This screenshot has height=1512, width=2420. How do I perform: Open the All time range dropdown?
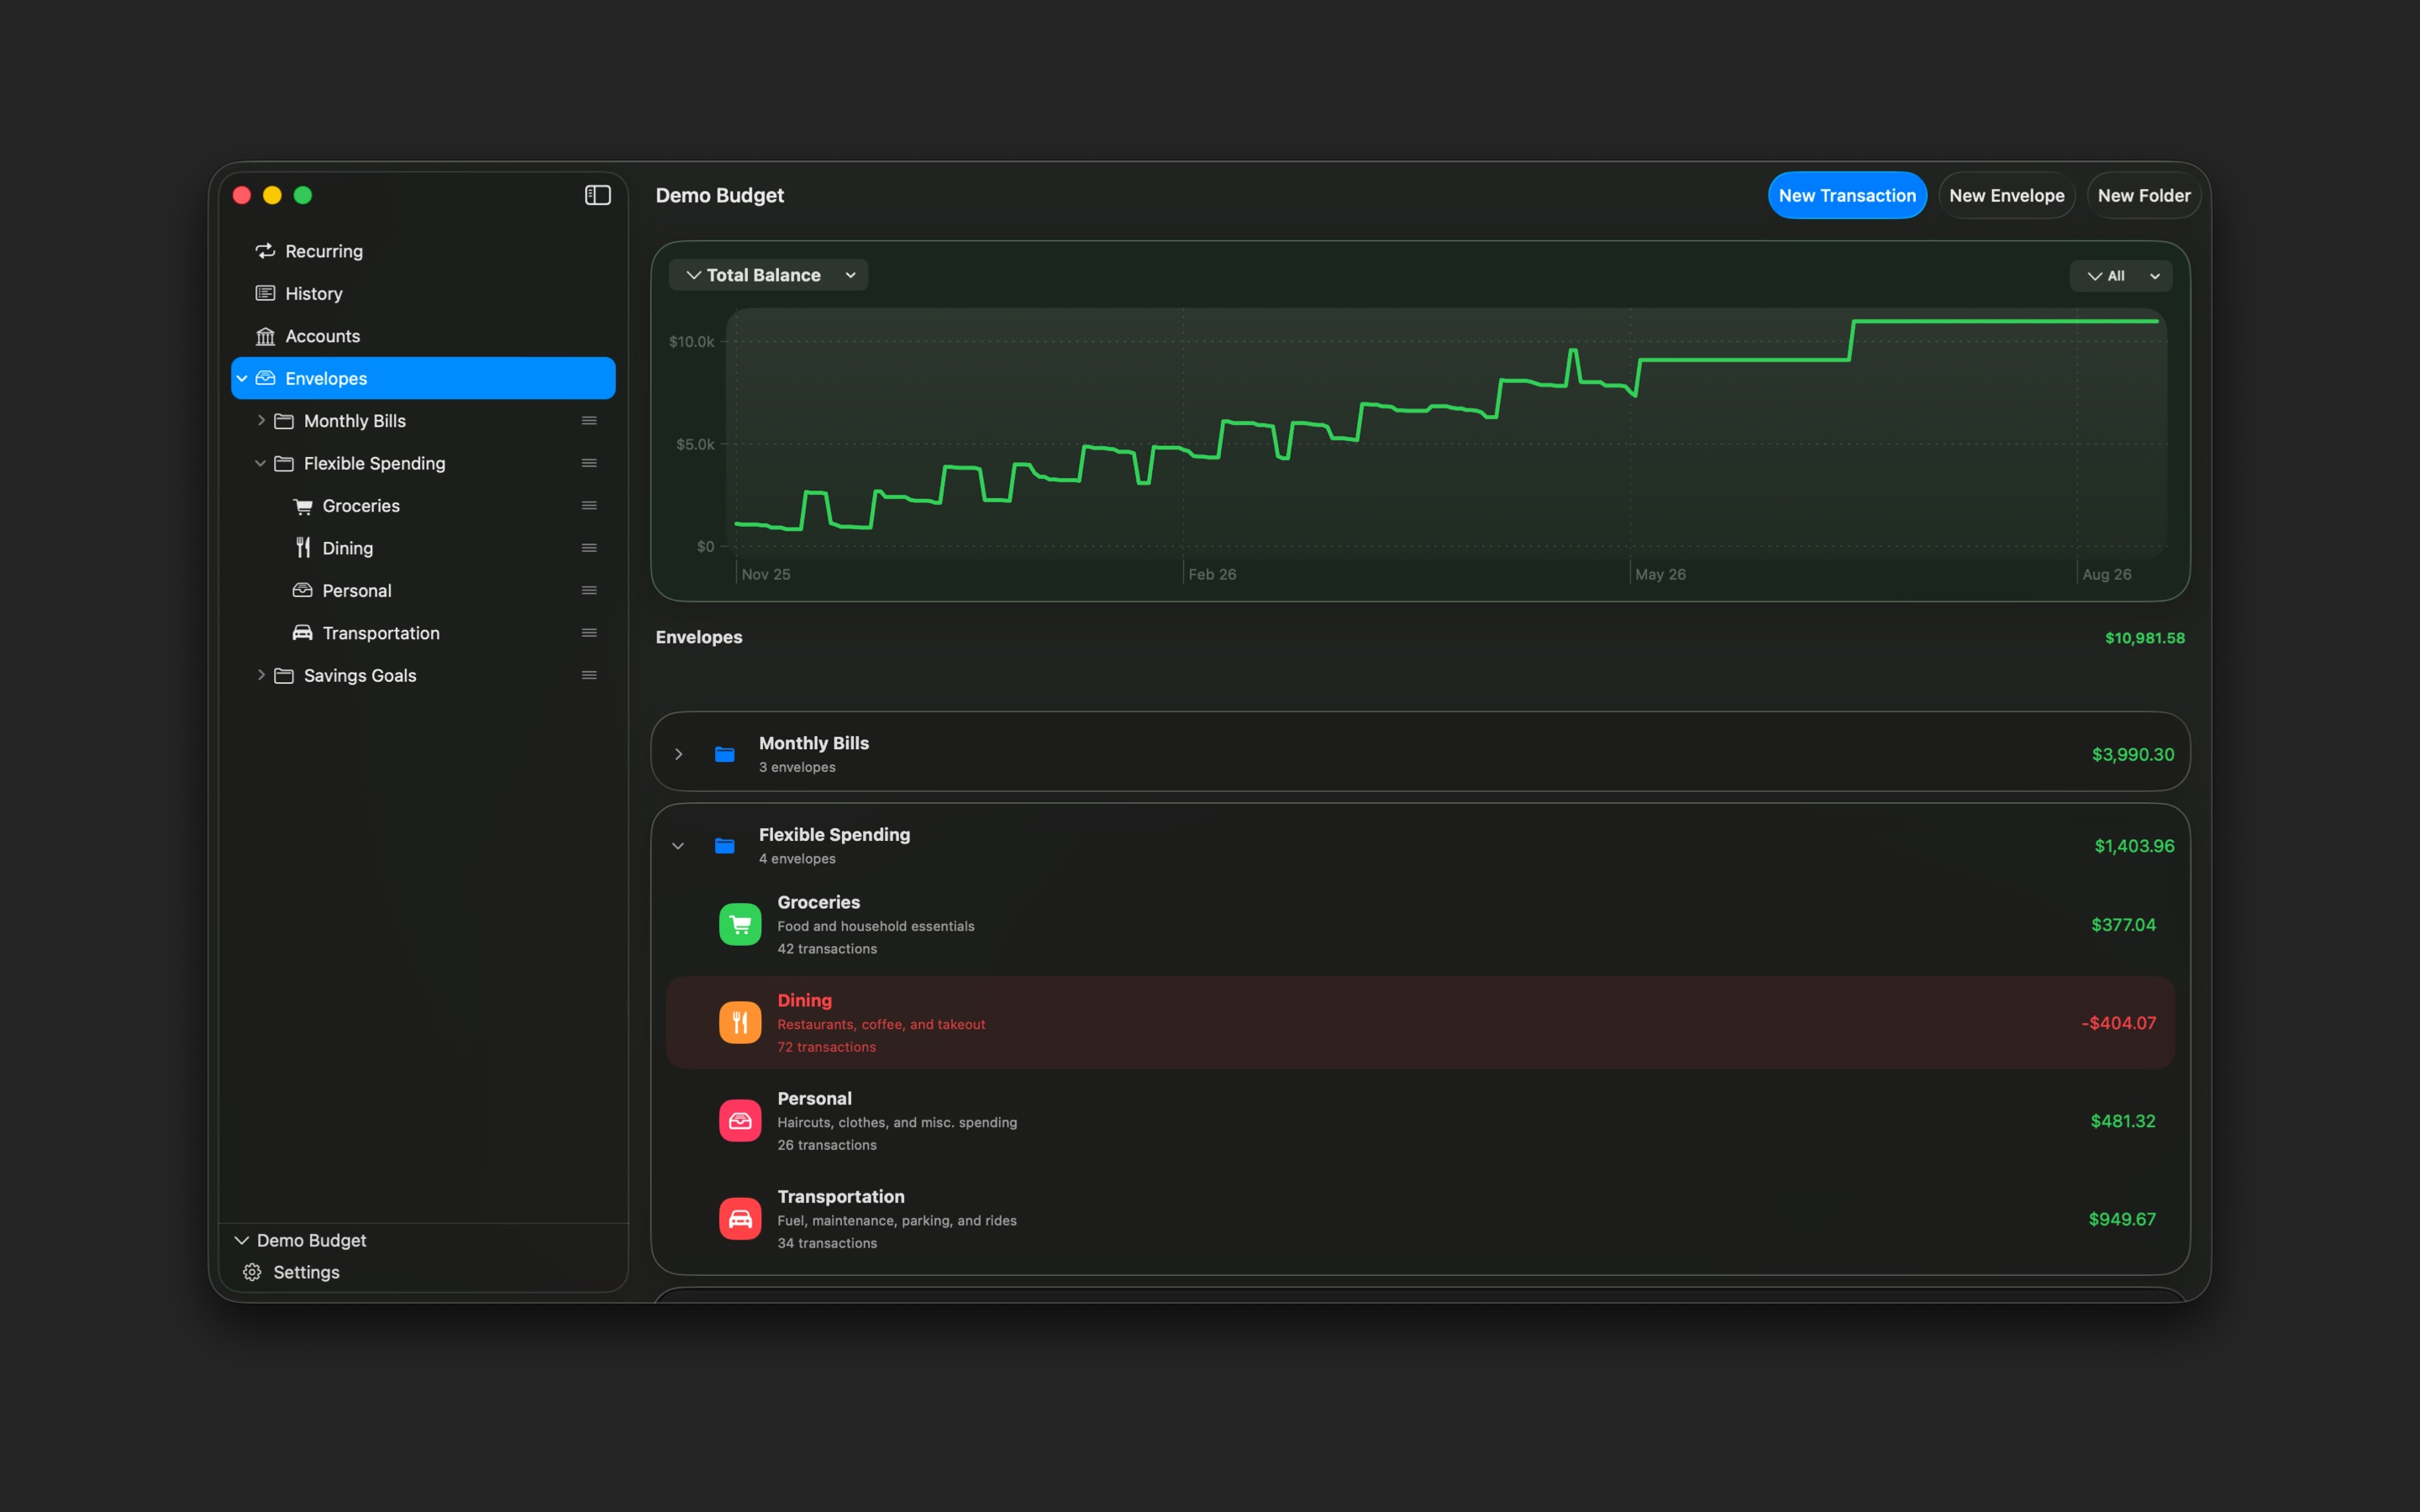pos(2121,276)
